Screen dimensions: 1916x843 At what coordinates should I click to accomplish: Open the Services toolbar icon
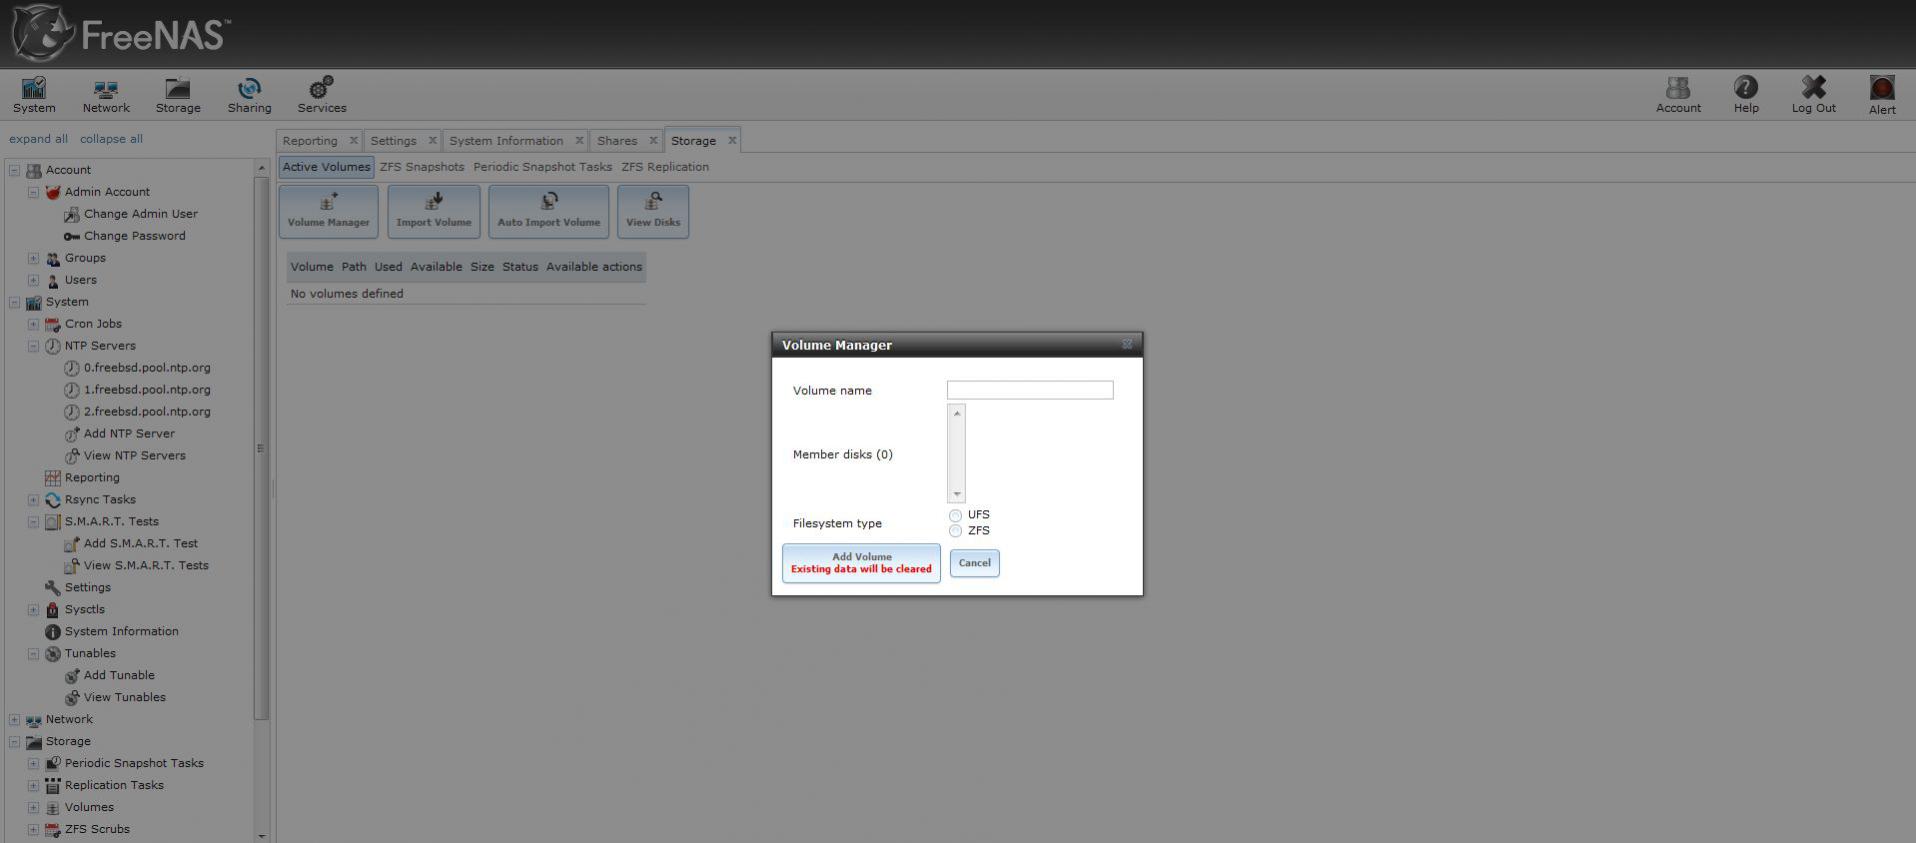[322, 96]
